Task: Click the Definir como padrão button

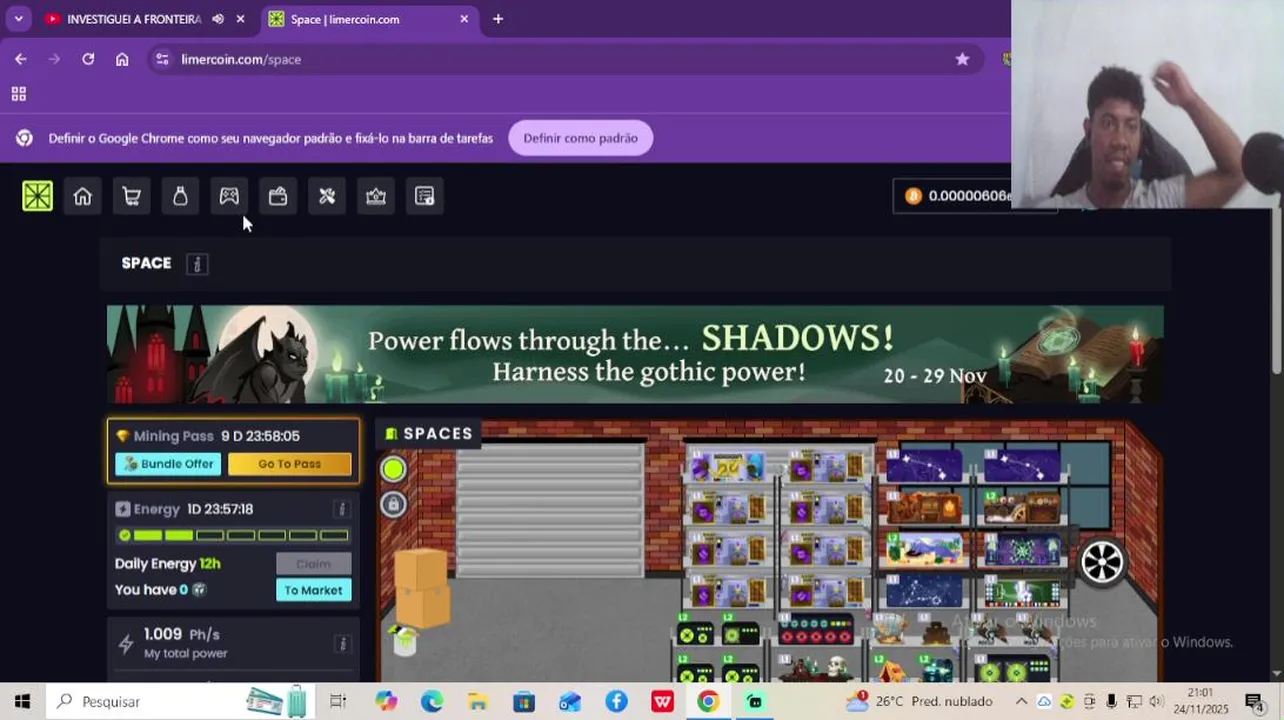Action: (580, 138)
